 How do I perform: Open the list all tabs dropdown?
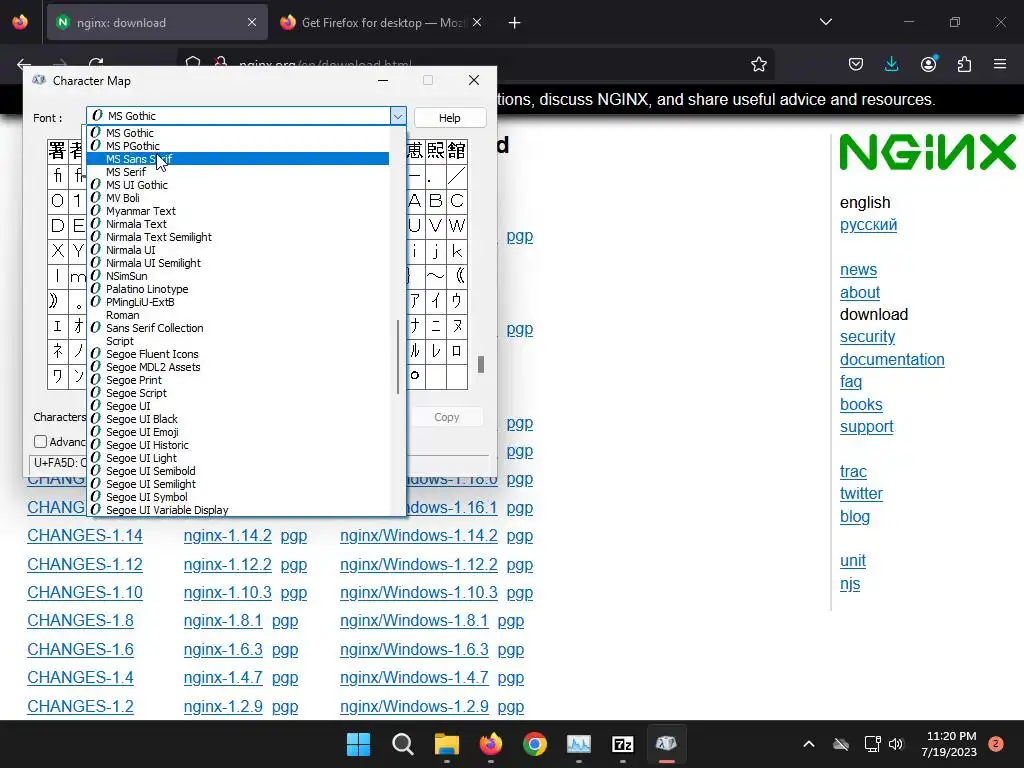click(x=825, y=22)
